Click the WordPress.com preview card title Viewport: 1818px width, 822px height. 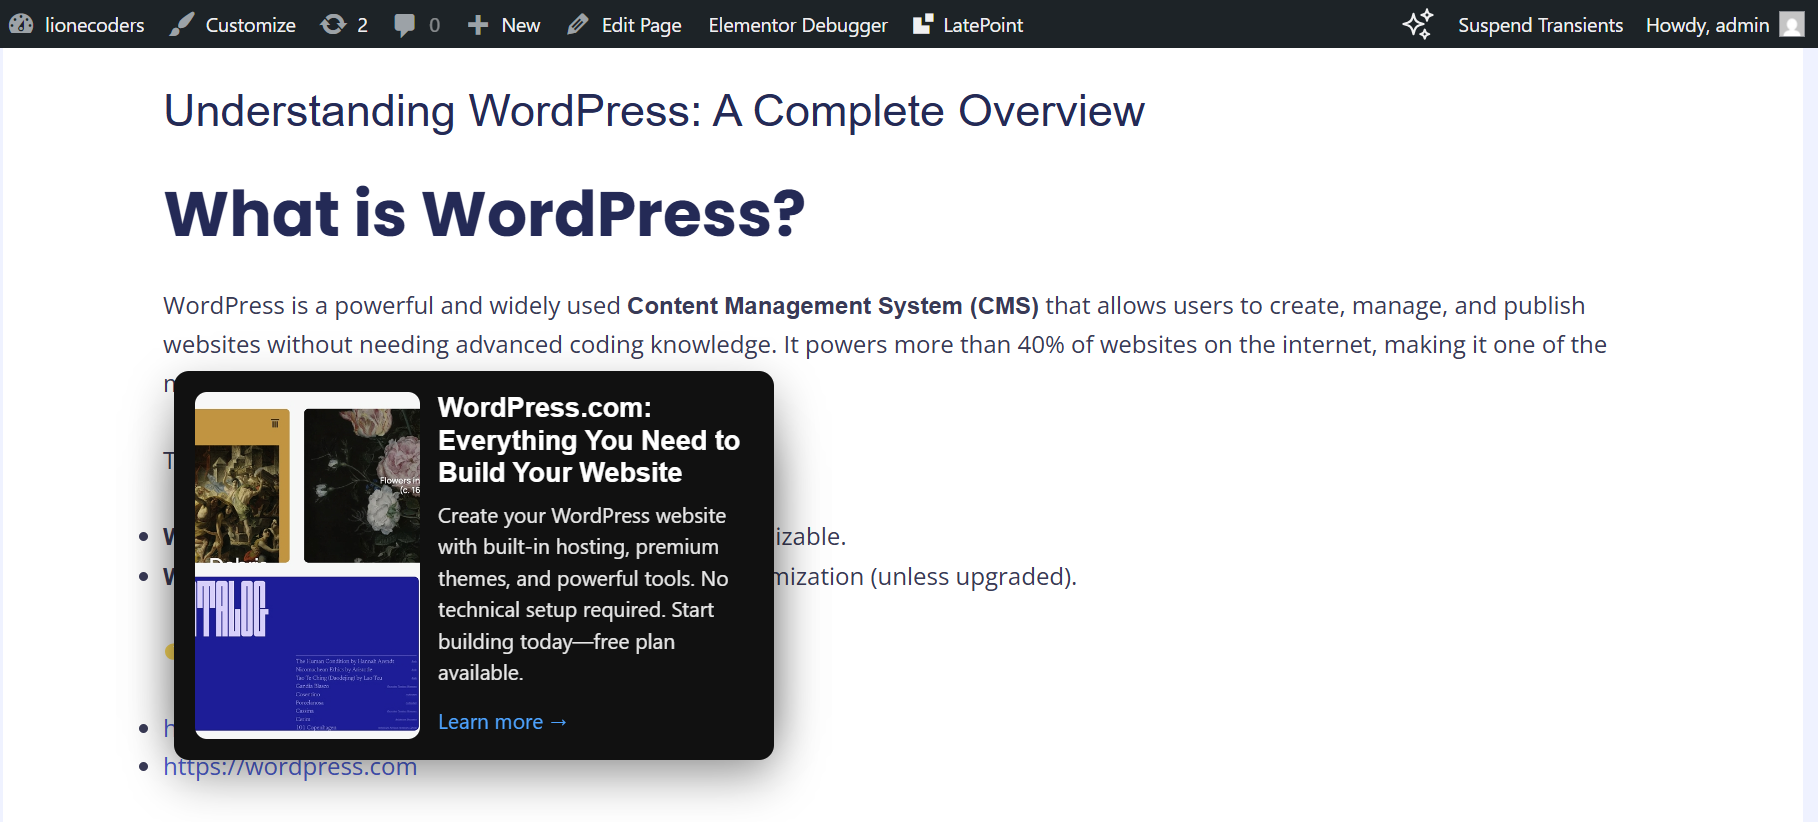pos(589,440)
